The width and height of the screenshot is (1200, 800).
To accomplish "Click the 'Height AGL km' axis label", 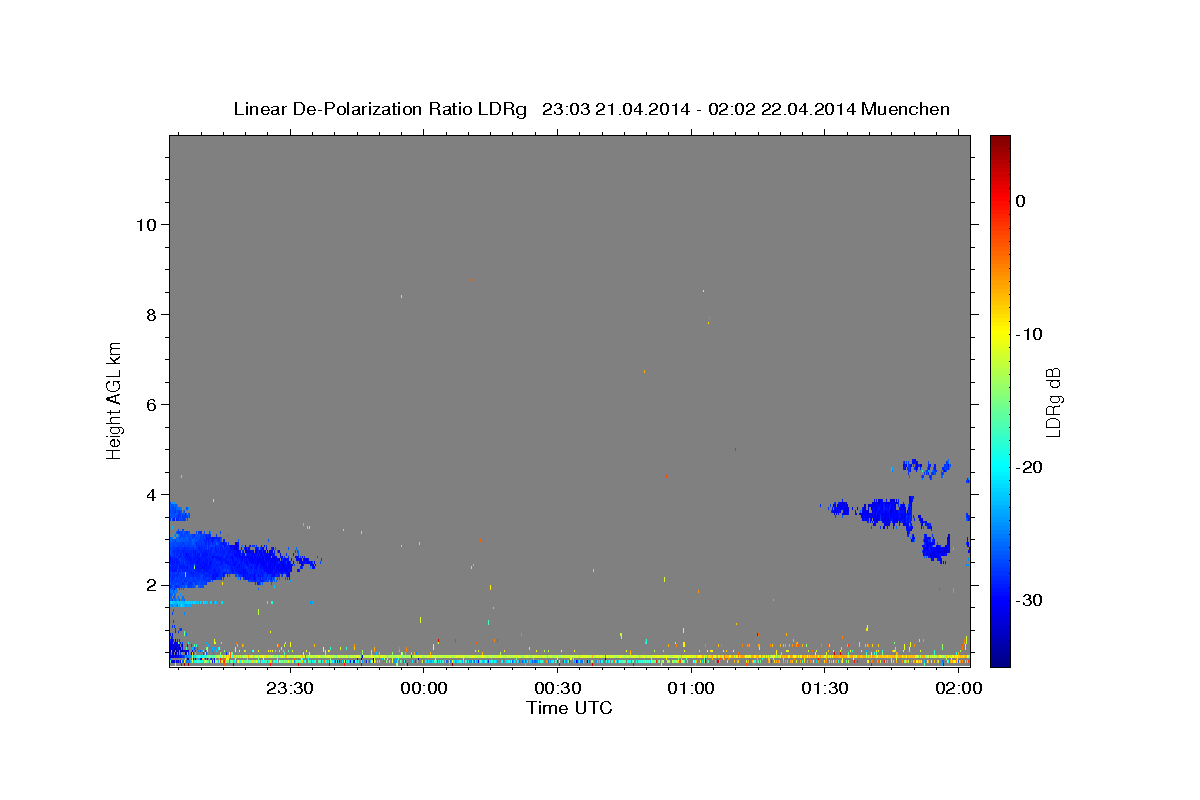I will [114, 400].
